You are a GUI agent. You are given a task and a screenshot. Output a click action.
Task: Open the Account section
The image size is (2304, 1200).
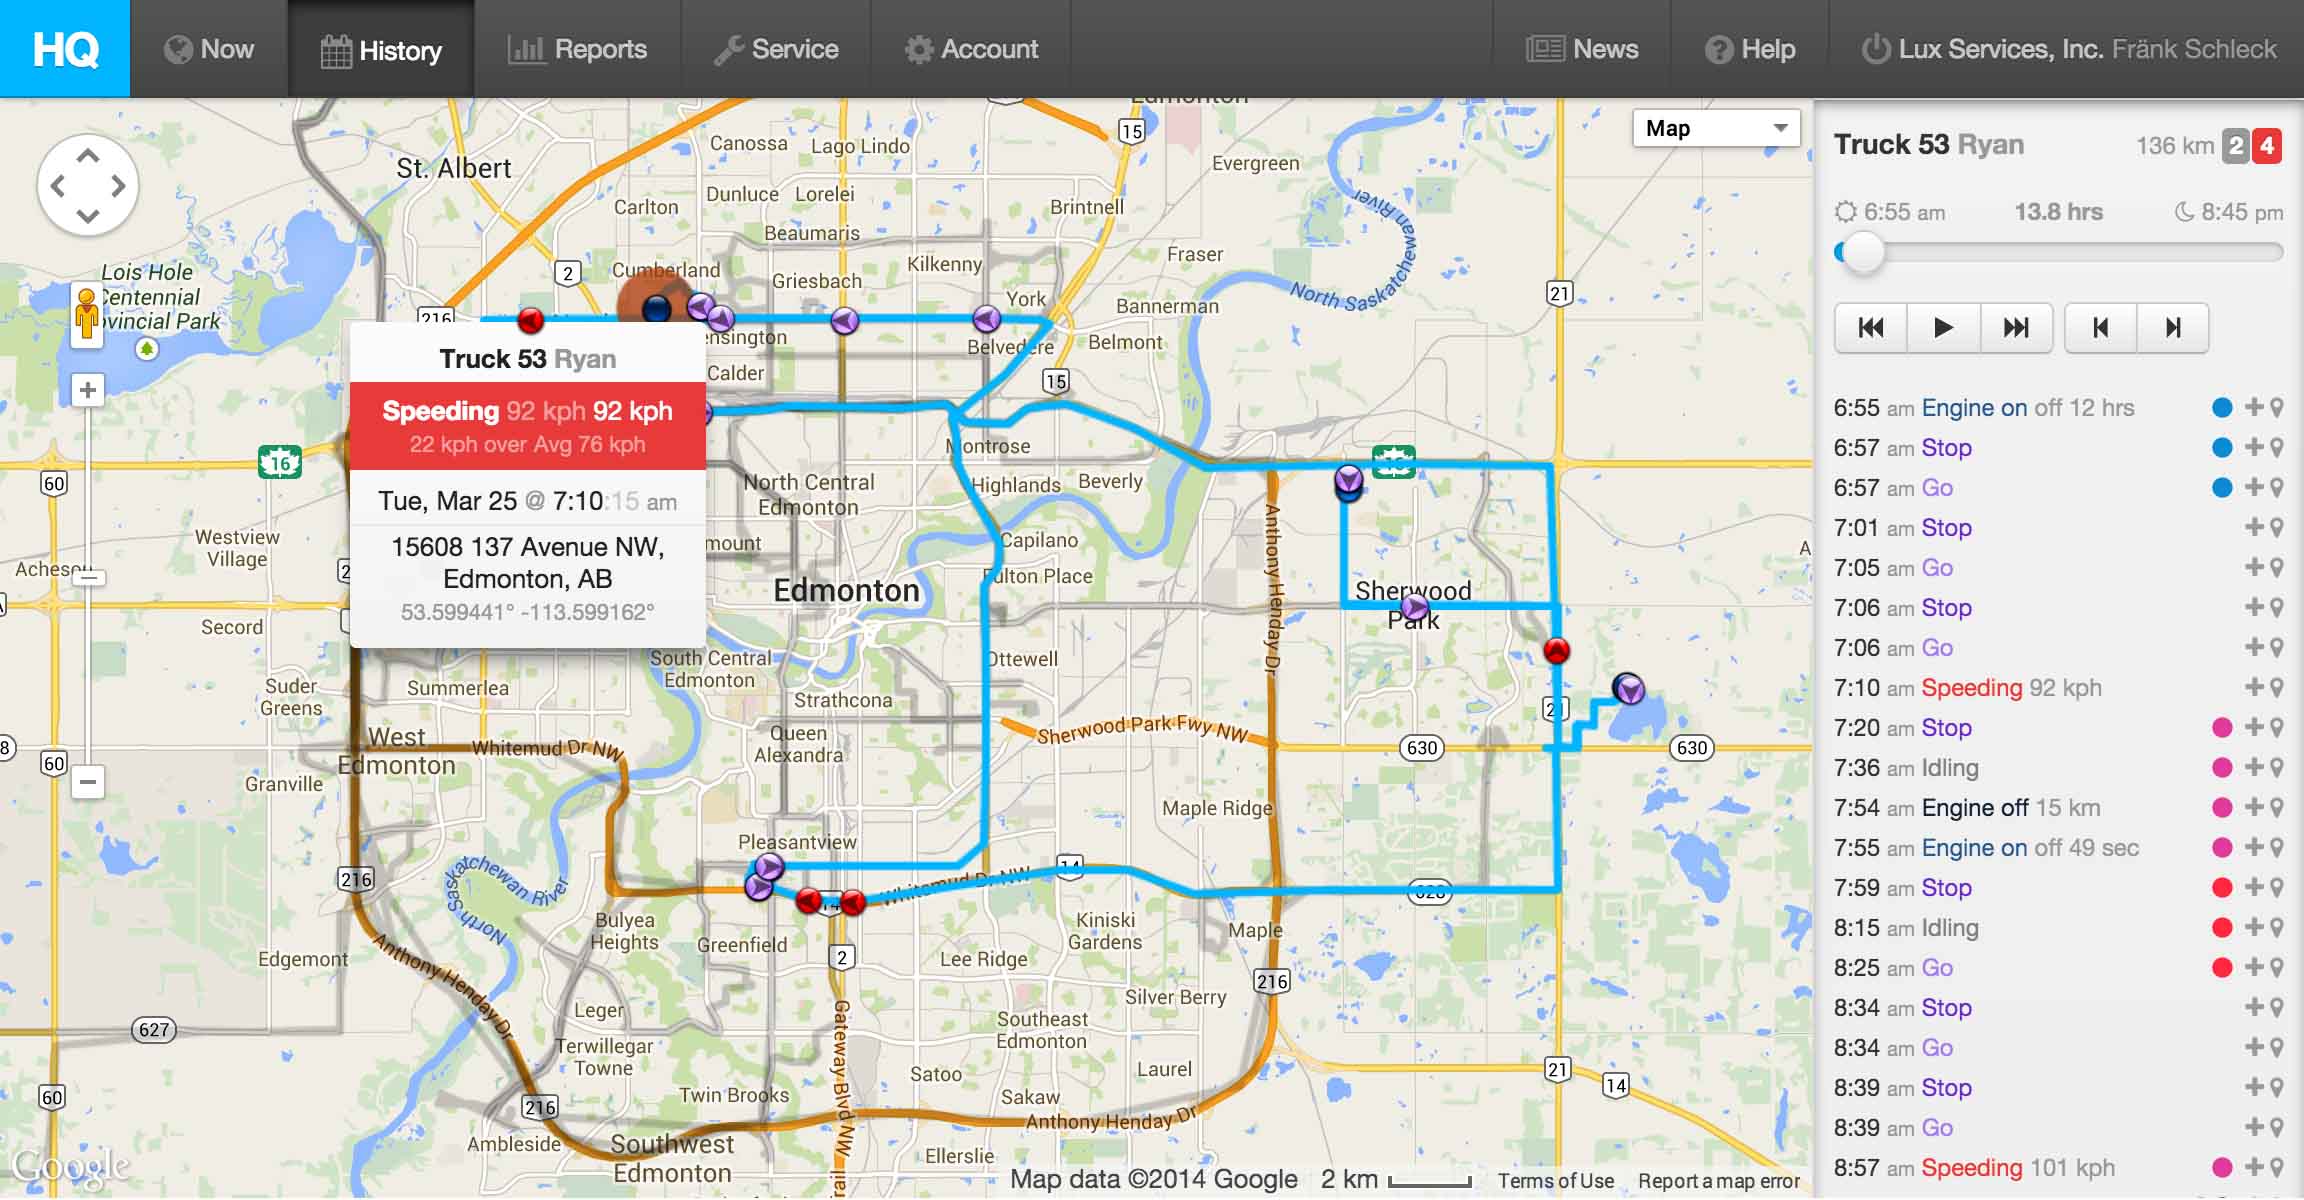[x=972, y=48]
